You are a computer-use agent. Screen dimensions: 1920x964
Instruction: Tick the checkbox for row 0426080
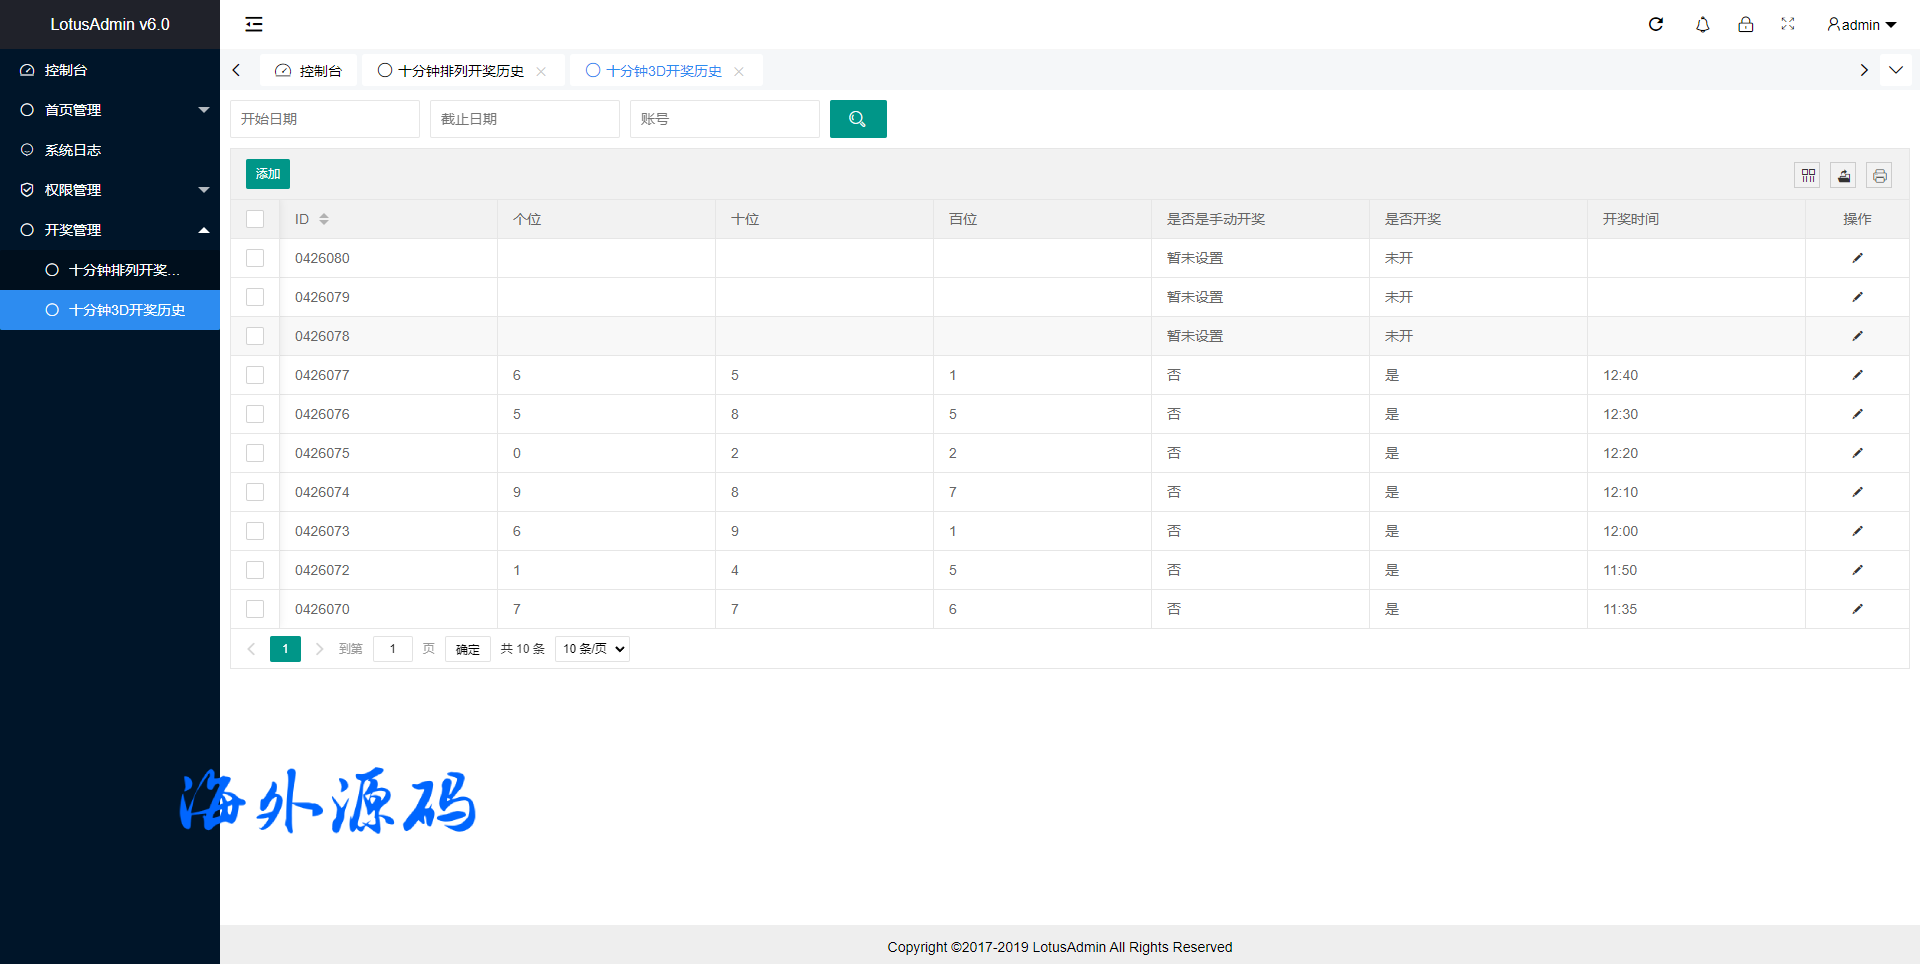tap(255, 258)
